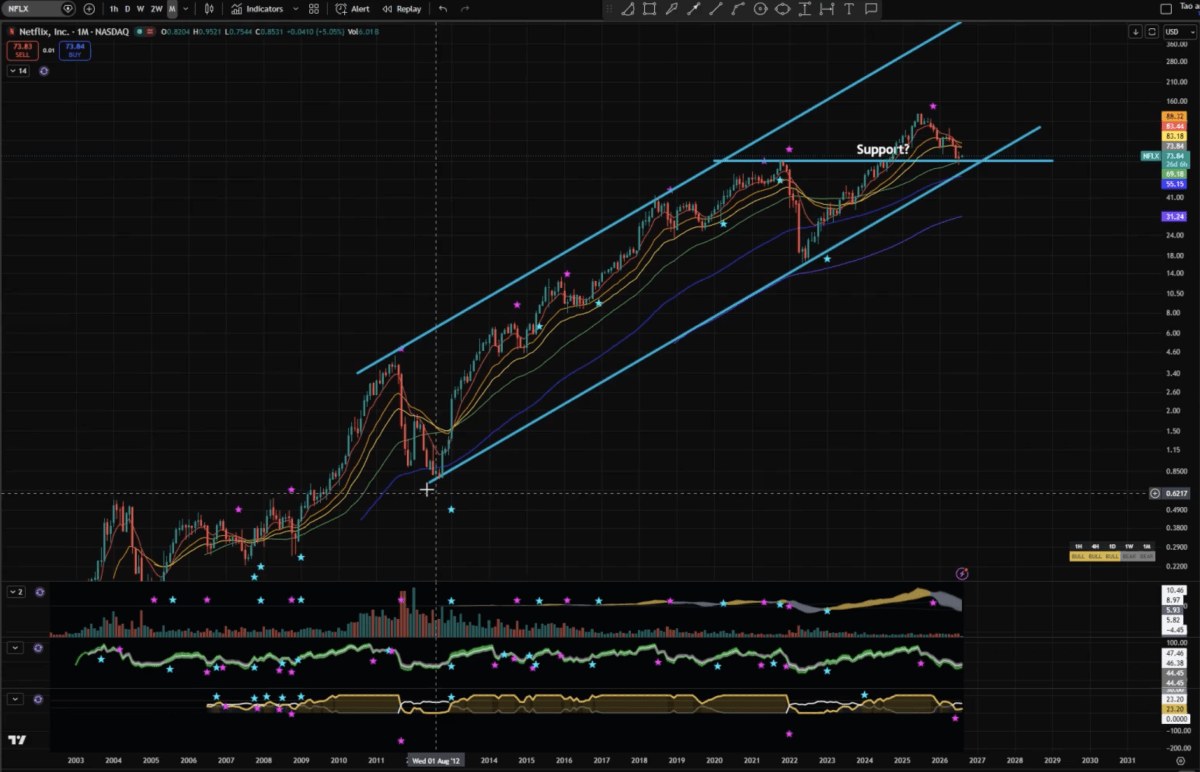Click the second lower pane indicator icon
Image resolution: width=1200 pixels, height=772 pixels.
click(x=40, y=647)
